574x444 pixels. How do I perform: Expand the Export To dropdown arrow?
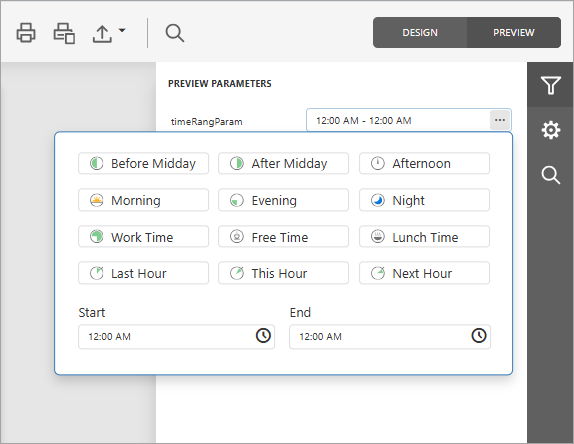point(122,30)
